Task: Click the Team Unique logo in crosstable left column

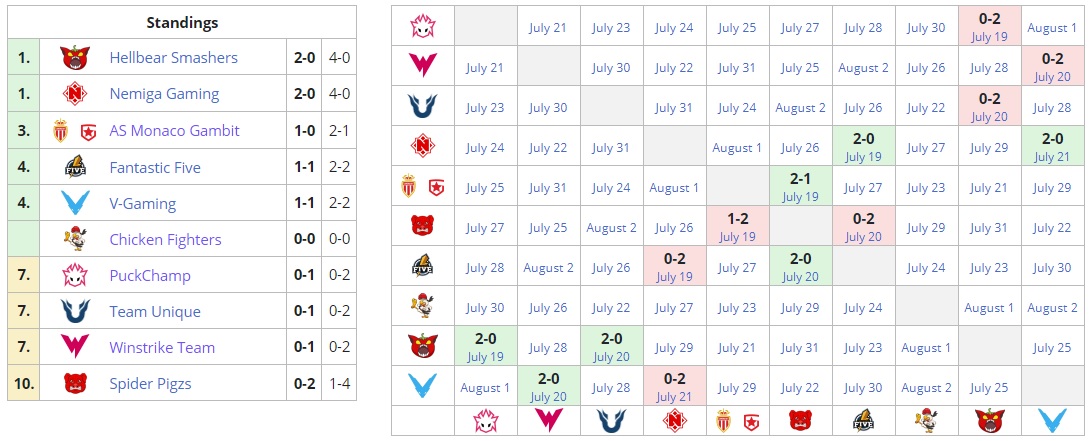Action: pyautogui.click(x=422, y=107)
